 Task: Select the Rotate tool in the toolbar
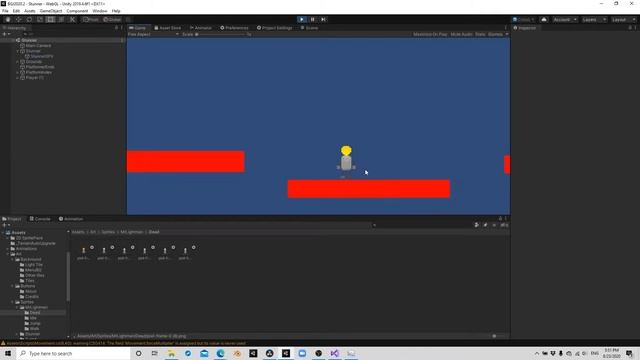pos(29,19)
